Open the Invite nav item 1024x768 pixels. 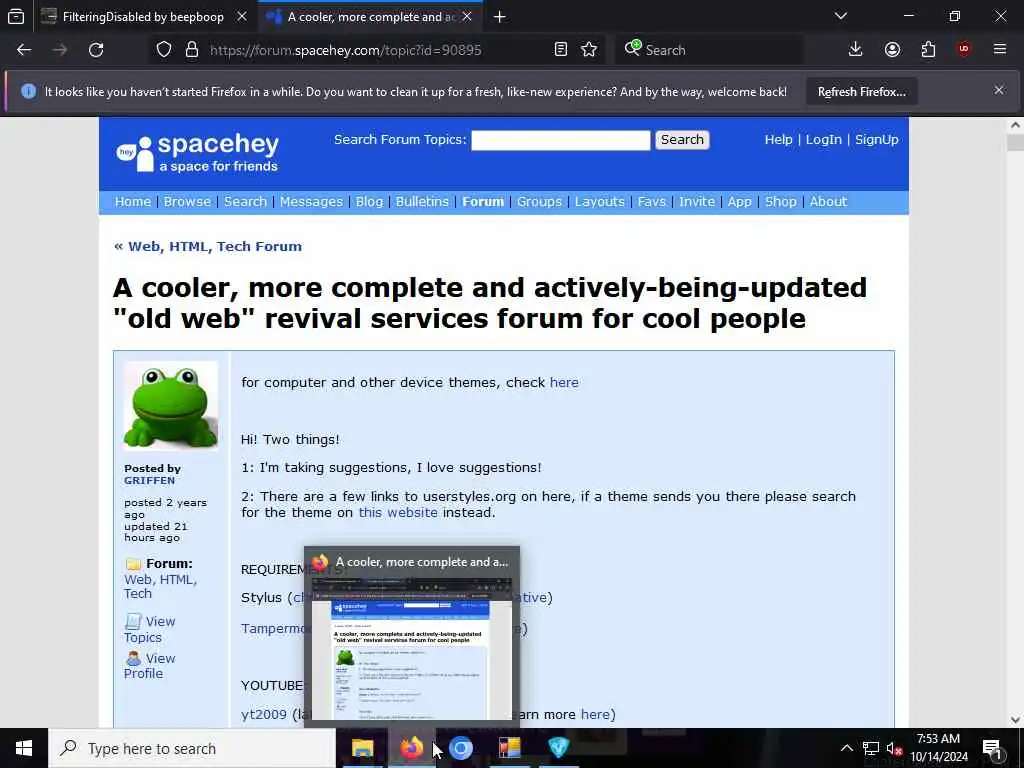point(697,202)
